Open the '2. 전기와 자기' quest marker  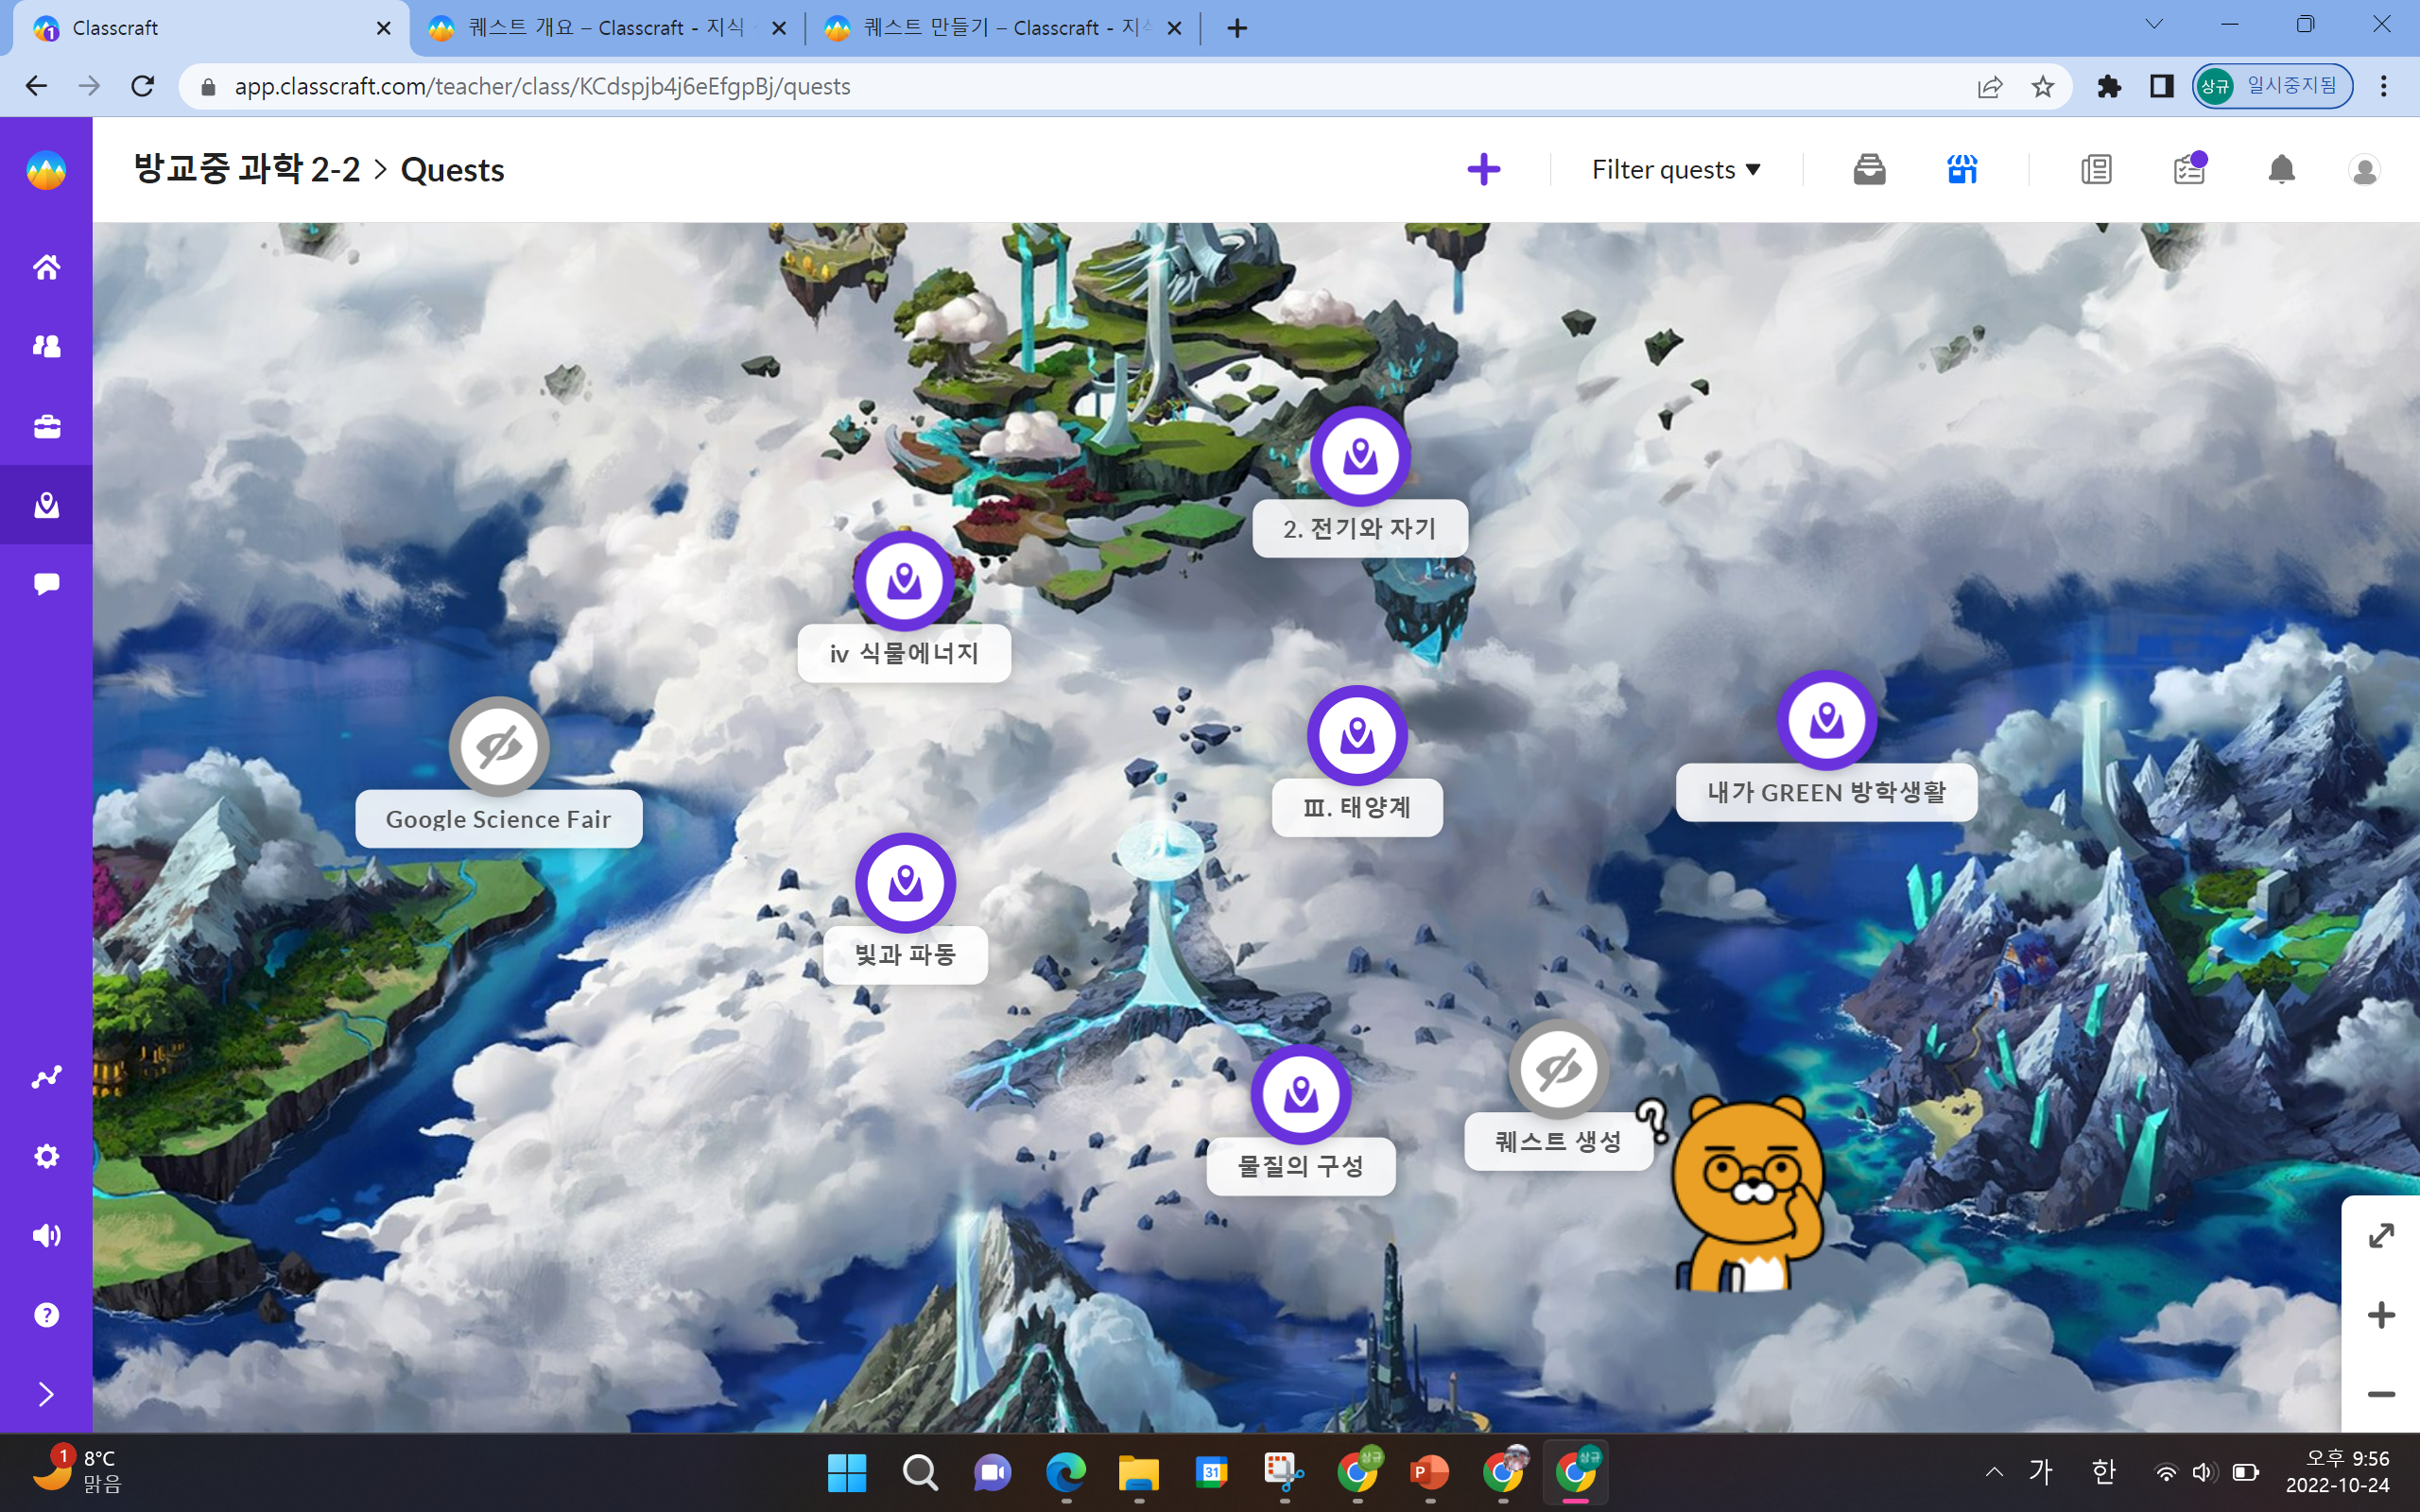point(1360,457)
